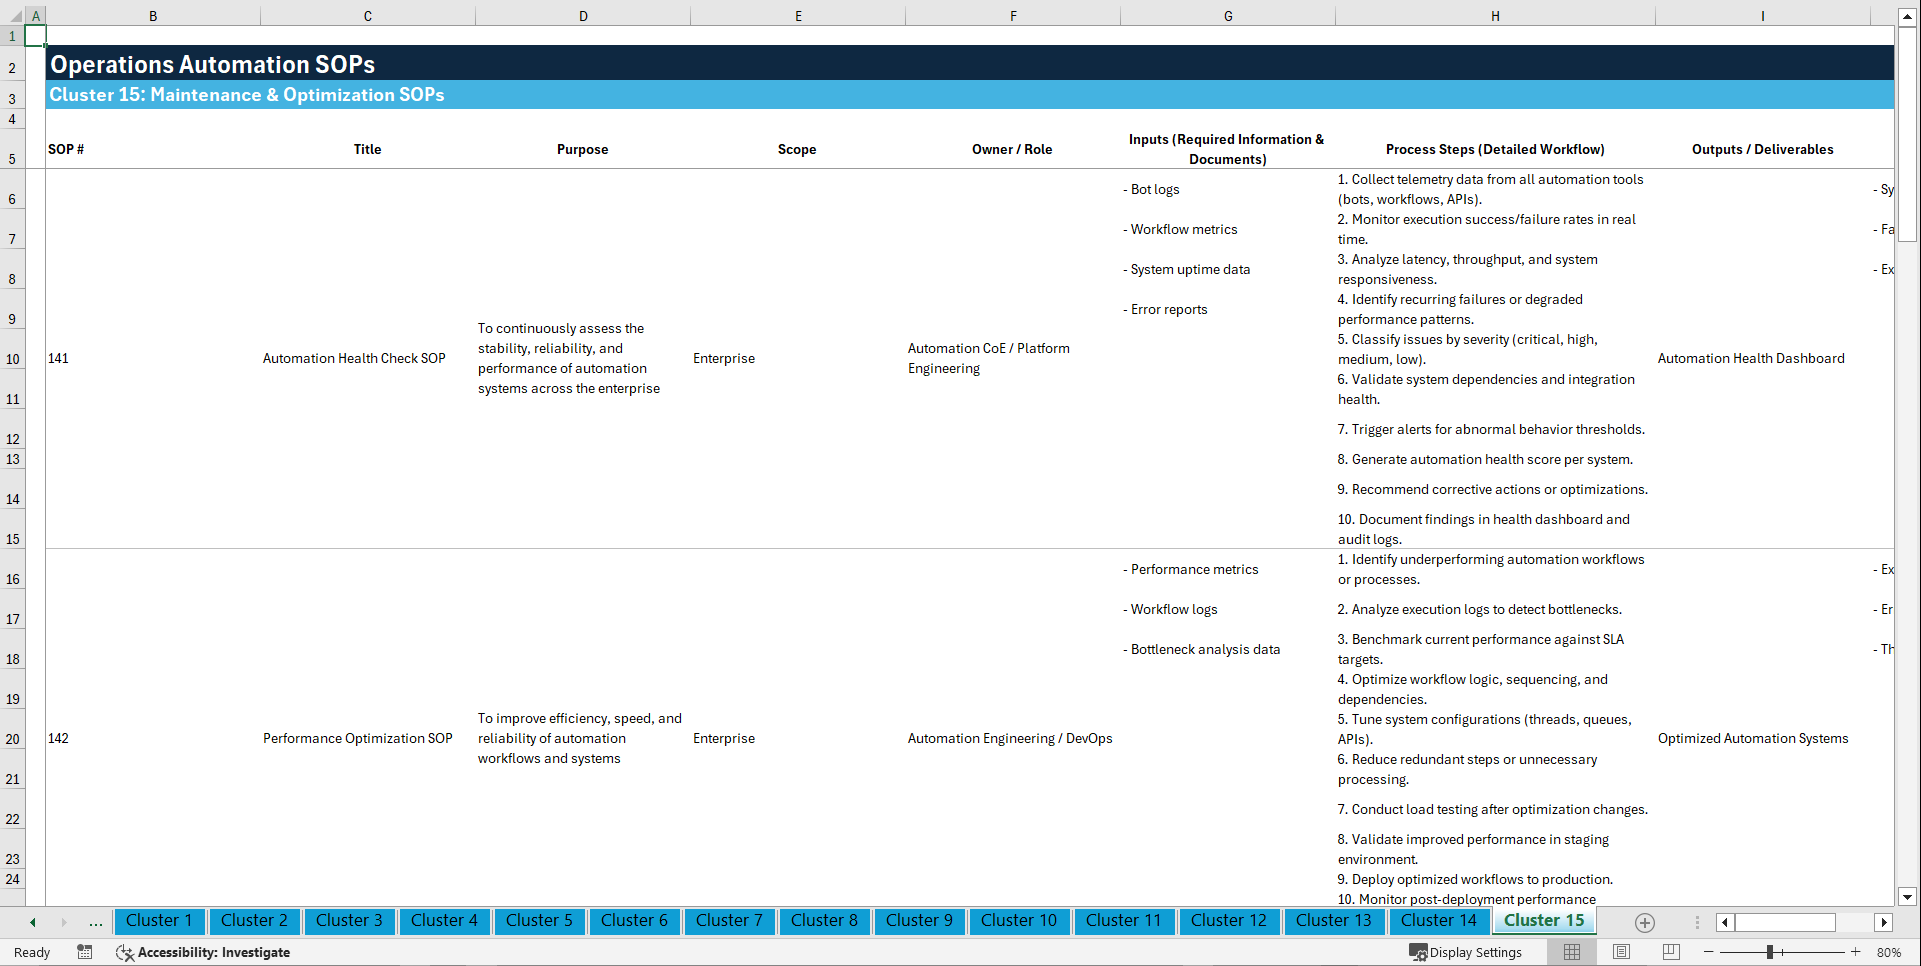Zoom in using the plus icon

click(x=1856, y=952)
